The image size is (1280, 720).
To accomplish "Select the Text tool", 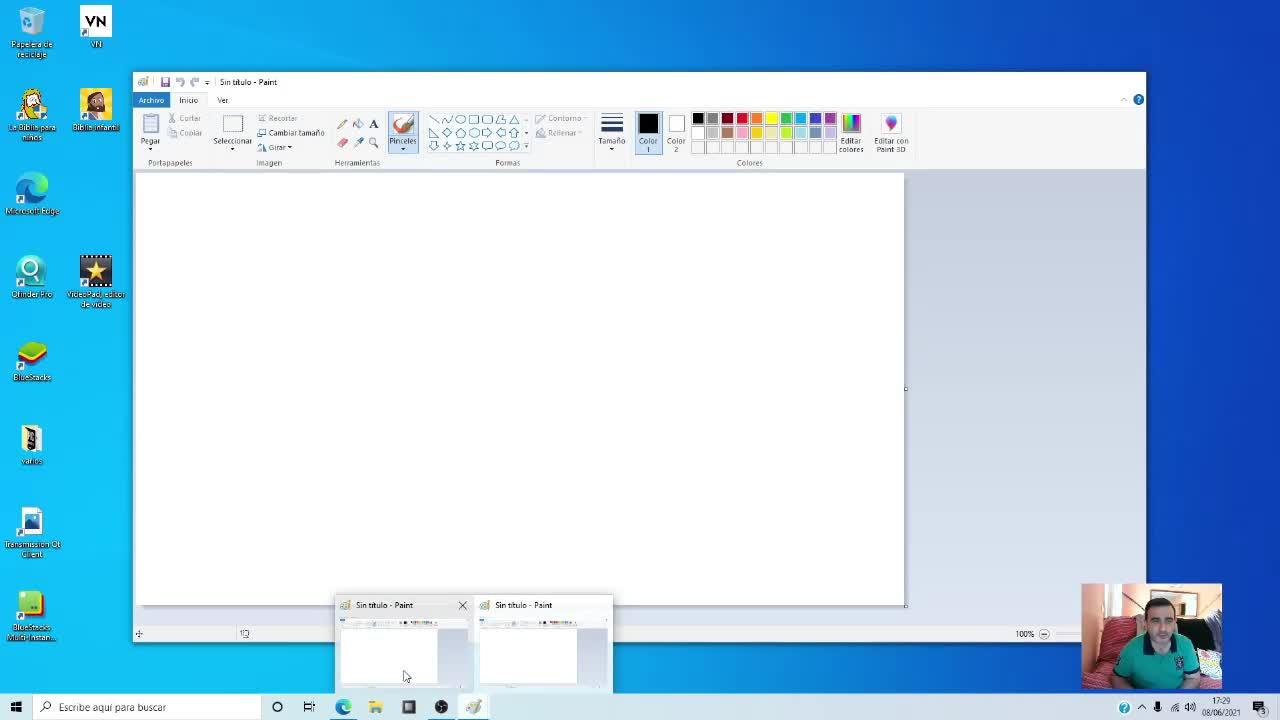I will tap(374, 124).
